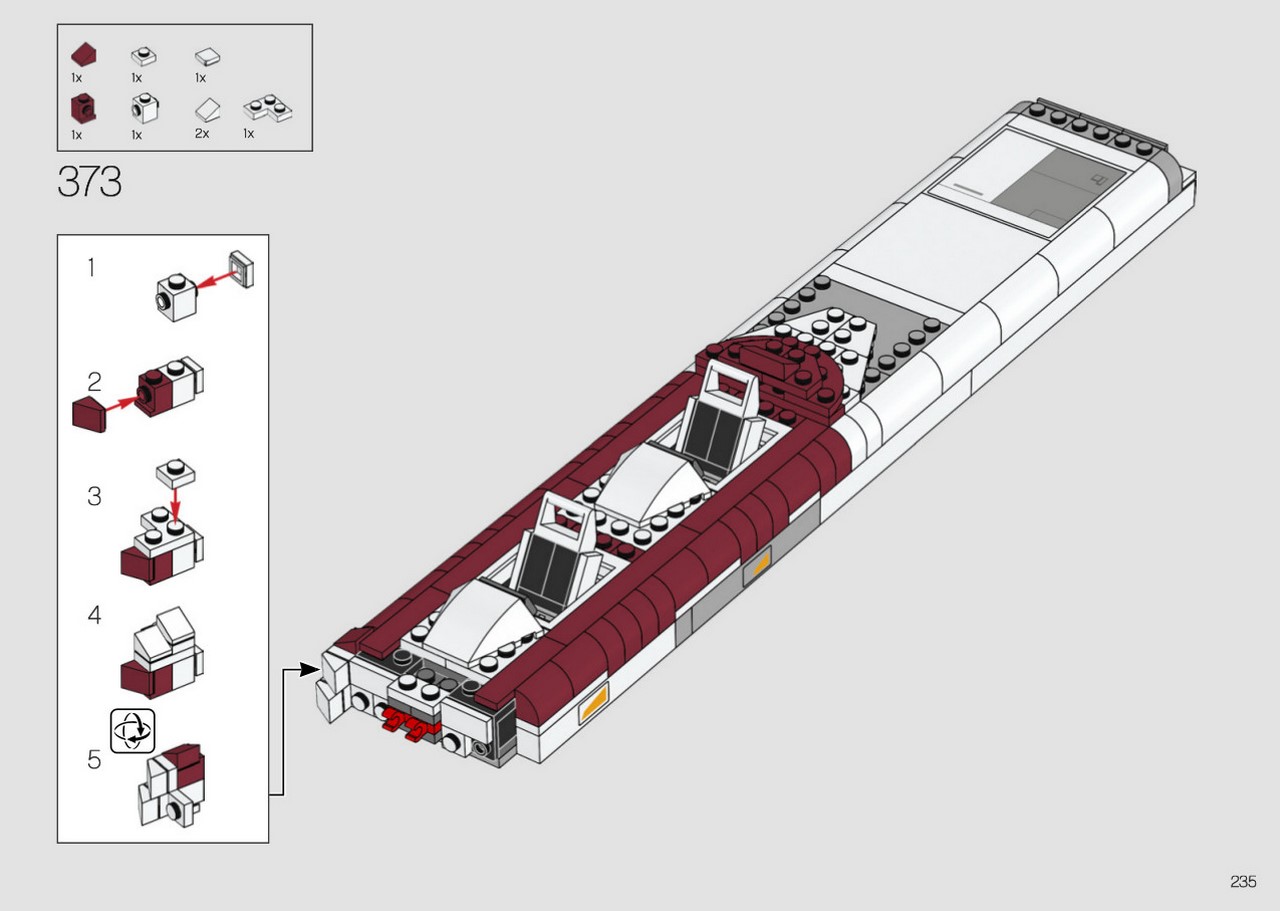
Task: Select sub-step 3 assembly with plate going down
Action: click(162, 523)
